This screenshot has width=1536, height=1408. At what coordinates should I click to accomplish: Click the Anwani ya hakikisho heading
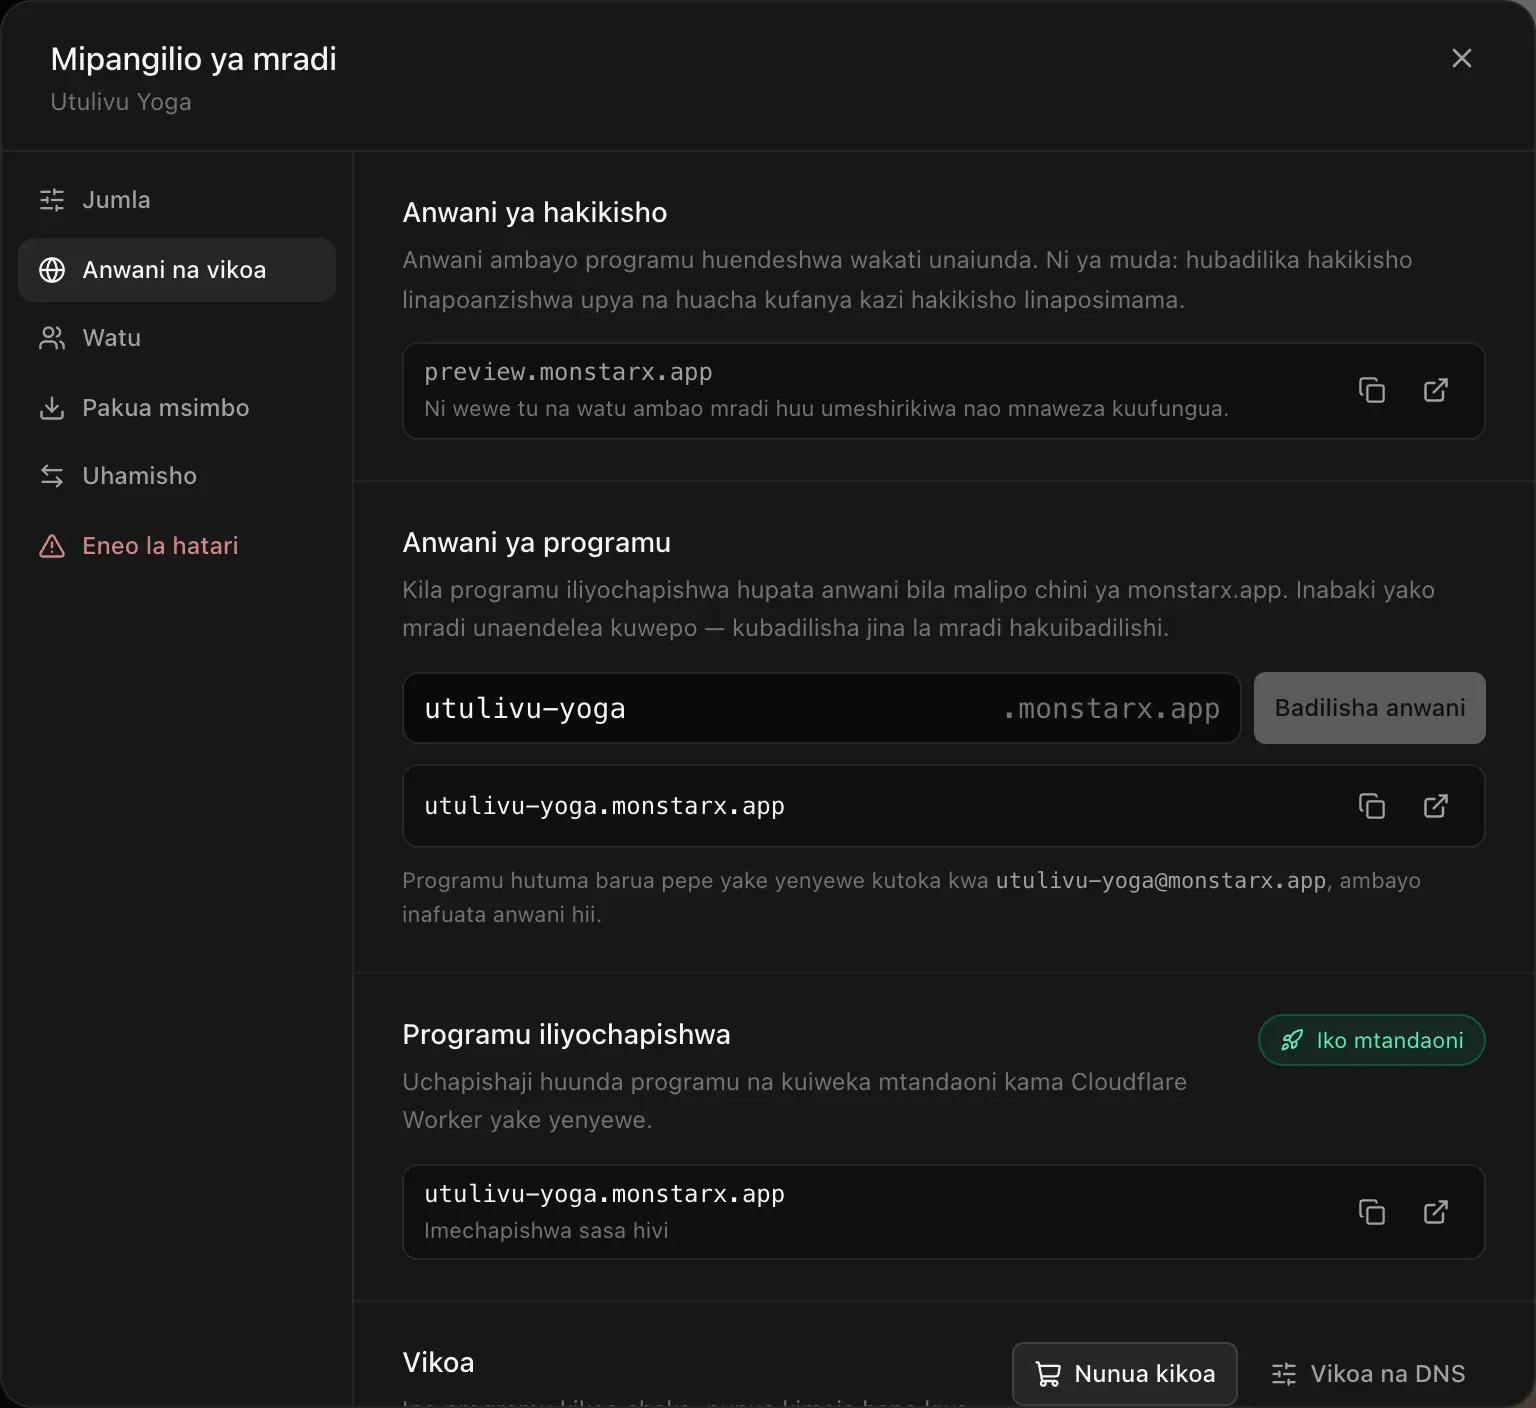pyautogui.click(x=535, y=212)
